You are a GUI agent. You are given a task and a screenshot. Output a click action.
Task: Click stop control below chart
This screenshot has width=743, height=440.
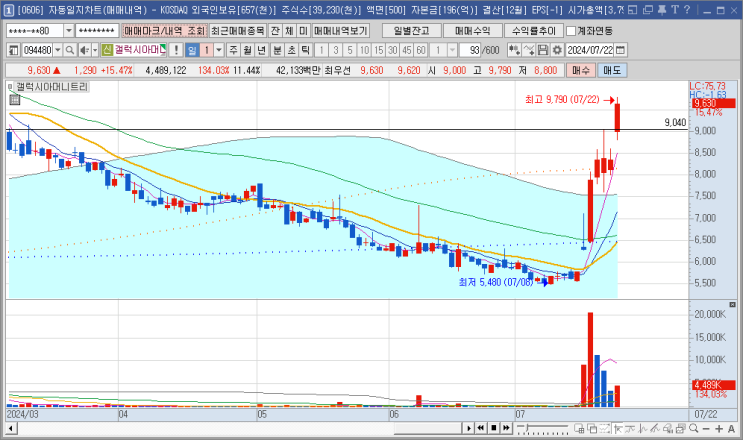pyautogui.click(x=493, y=428)
